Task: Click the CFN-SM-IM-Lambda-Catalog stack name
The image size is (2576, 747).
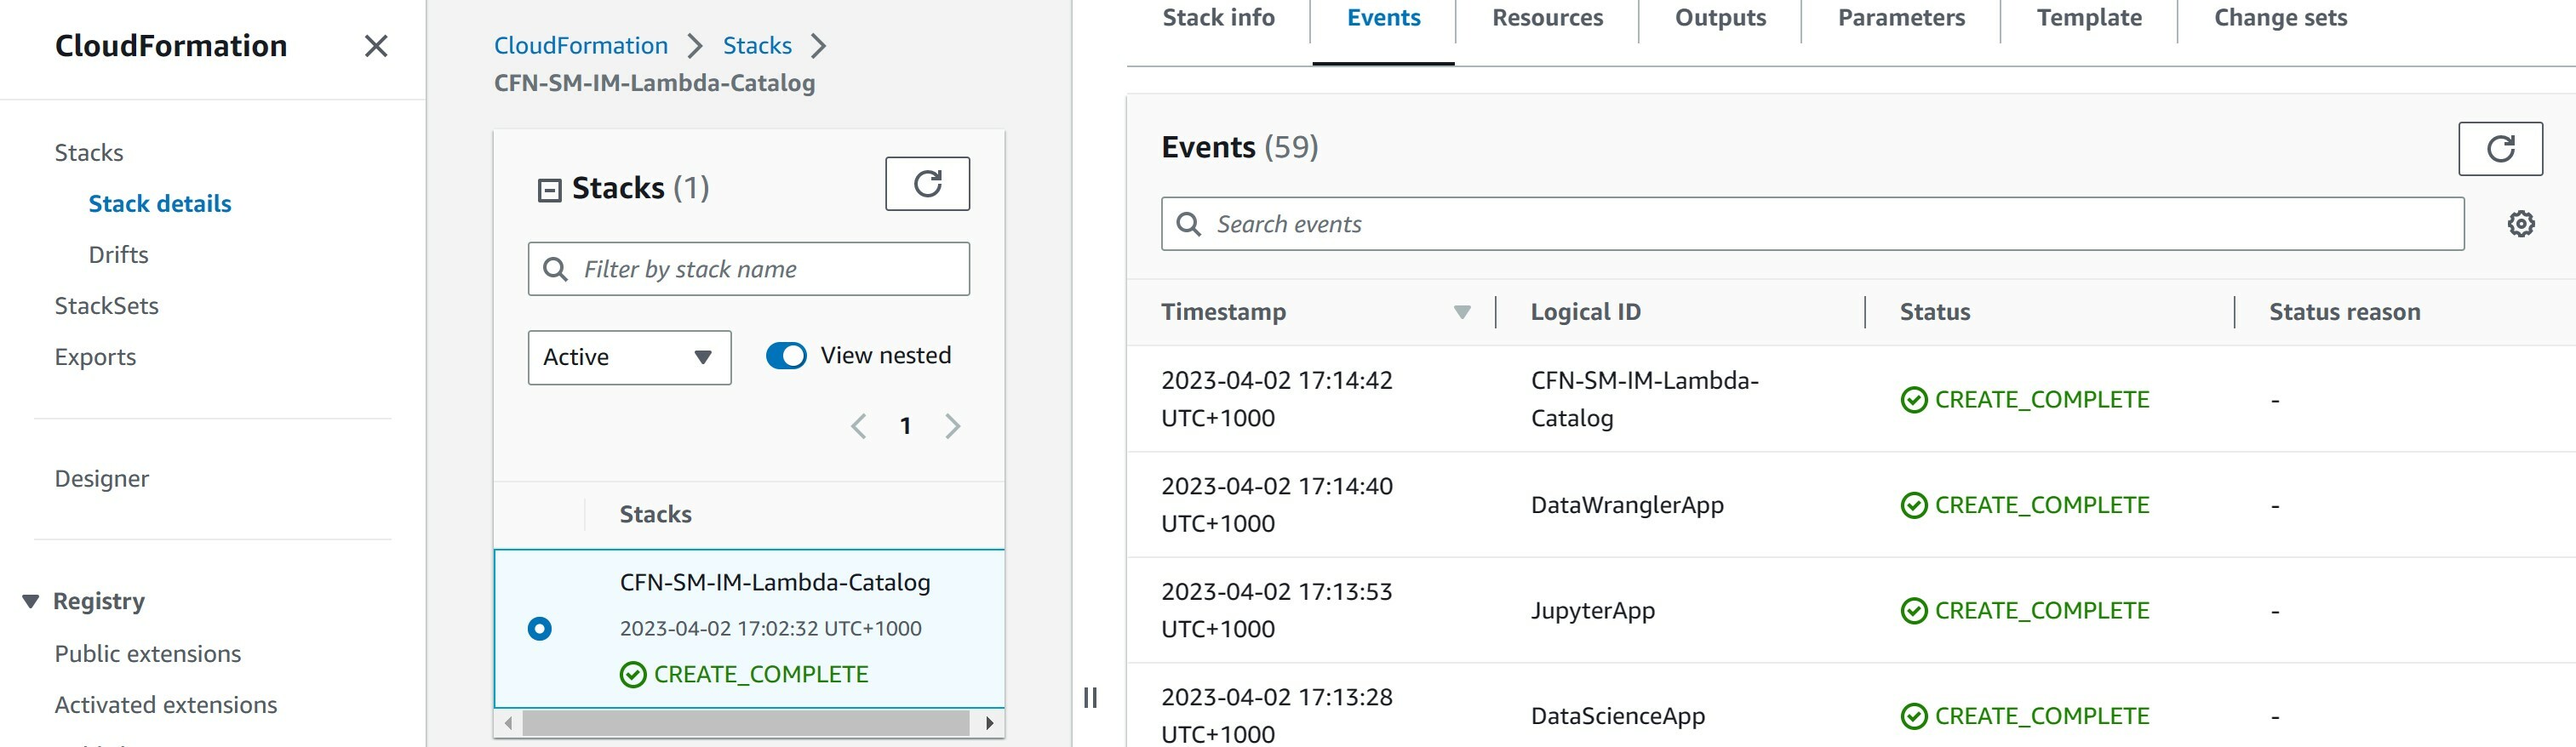Action: pyautogui.click(x=775, y=583)
